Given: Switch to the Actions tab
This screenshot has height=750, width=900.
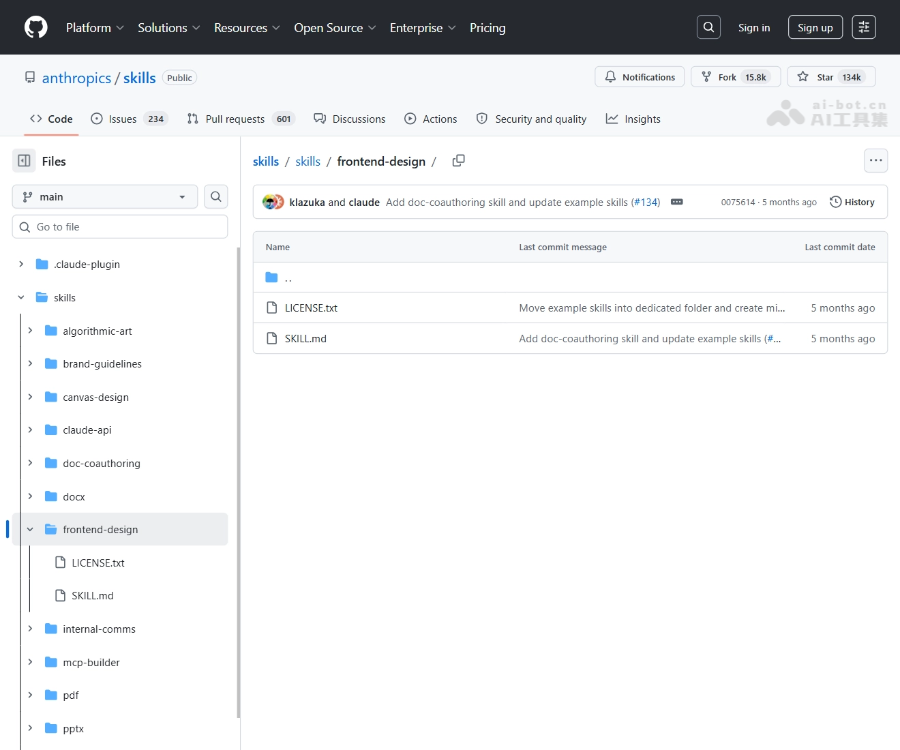Looking at the screenshot, I should point(430,119).
